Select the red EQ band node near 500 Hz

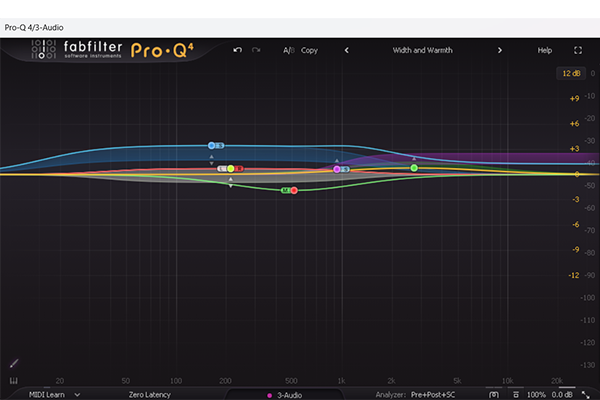[294, 190]
